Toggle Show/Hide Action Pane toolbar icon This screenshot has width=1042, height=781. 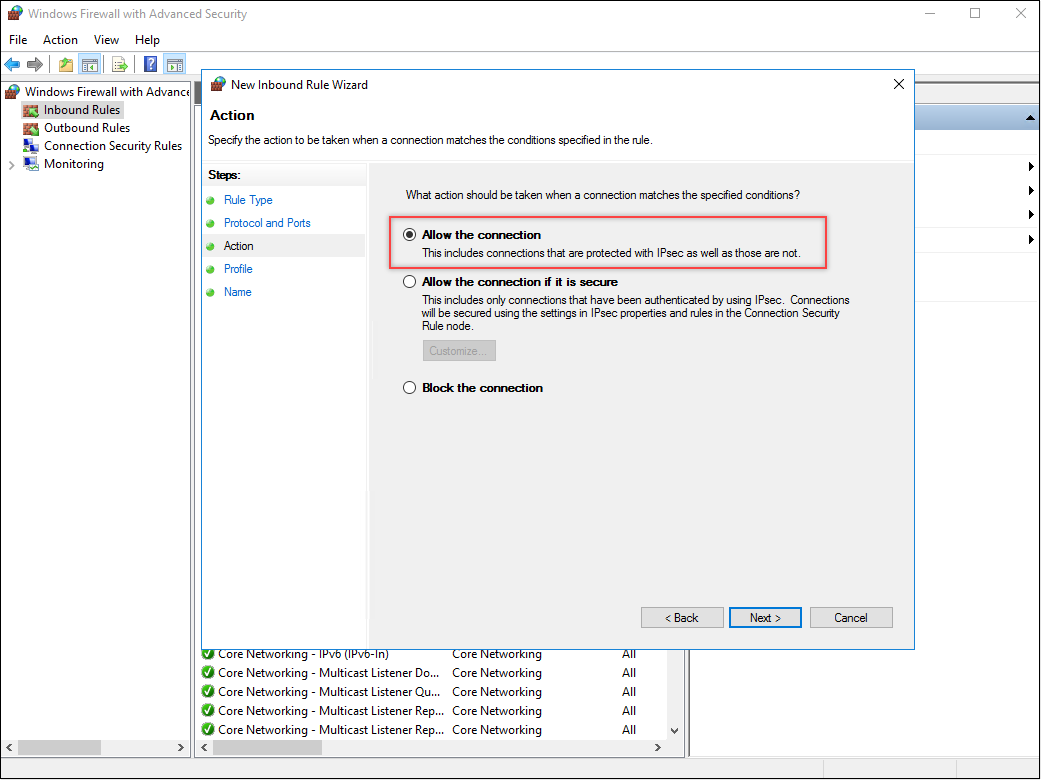click(175, 65)
